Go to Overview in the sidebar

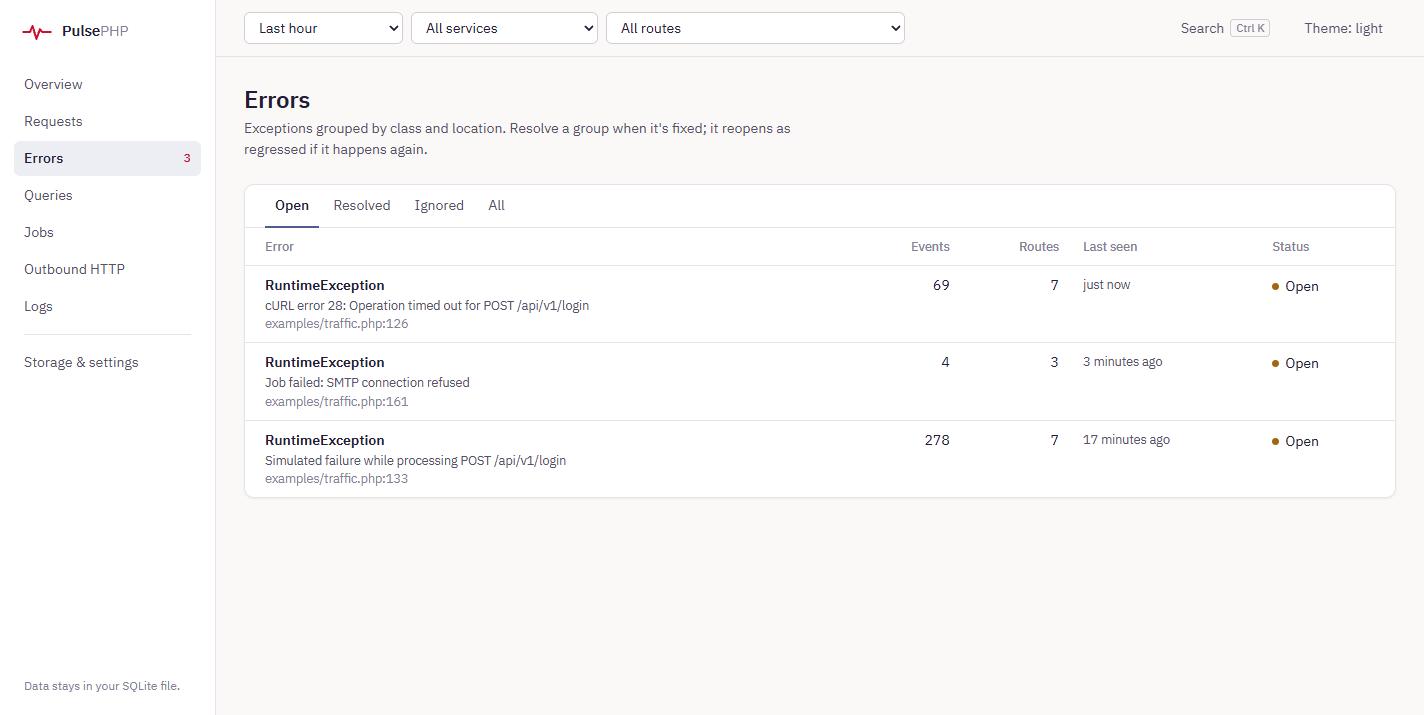pyautogui.click(x=107, y=84)
